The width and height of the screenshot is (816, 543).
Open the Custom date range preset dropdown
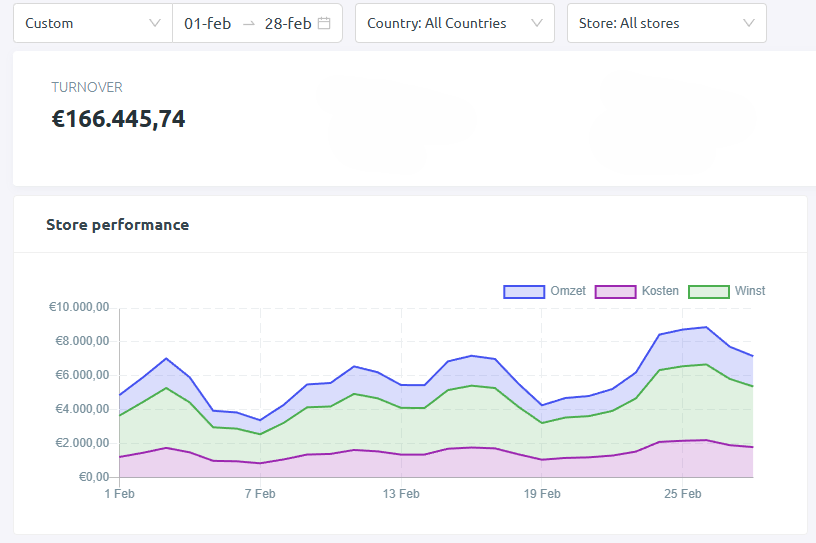(93, 23)
